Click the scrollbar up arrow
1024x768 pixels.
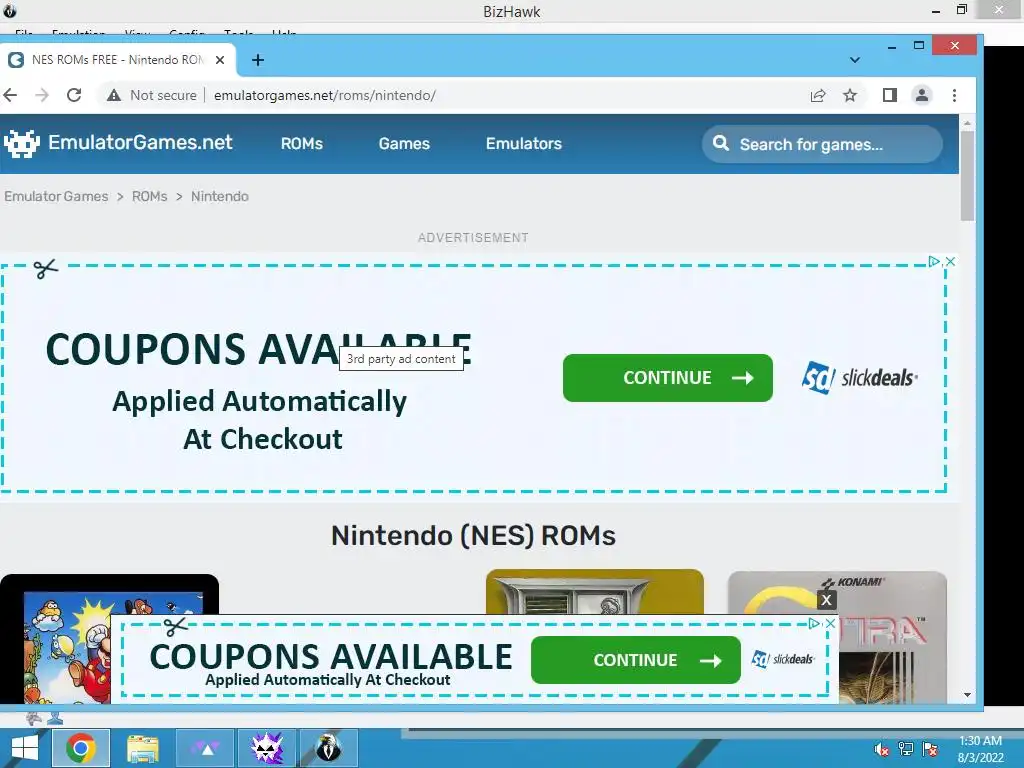[x=967, y=123]
